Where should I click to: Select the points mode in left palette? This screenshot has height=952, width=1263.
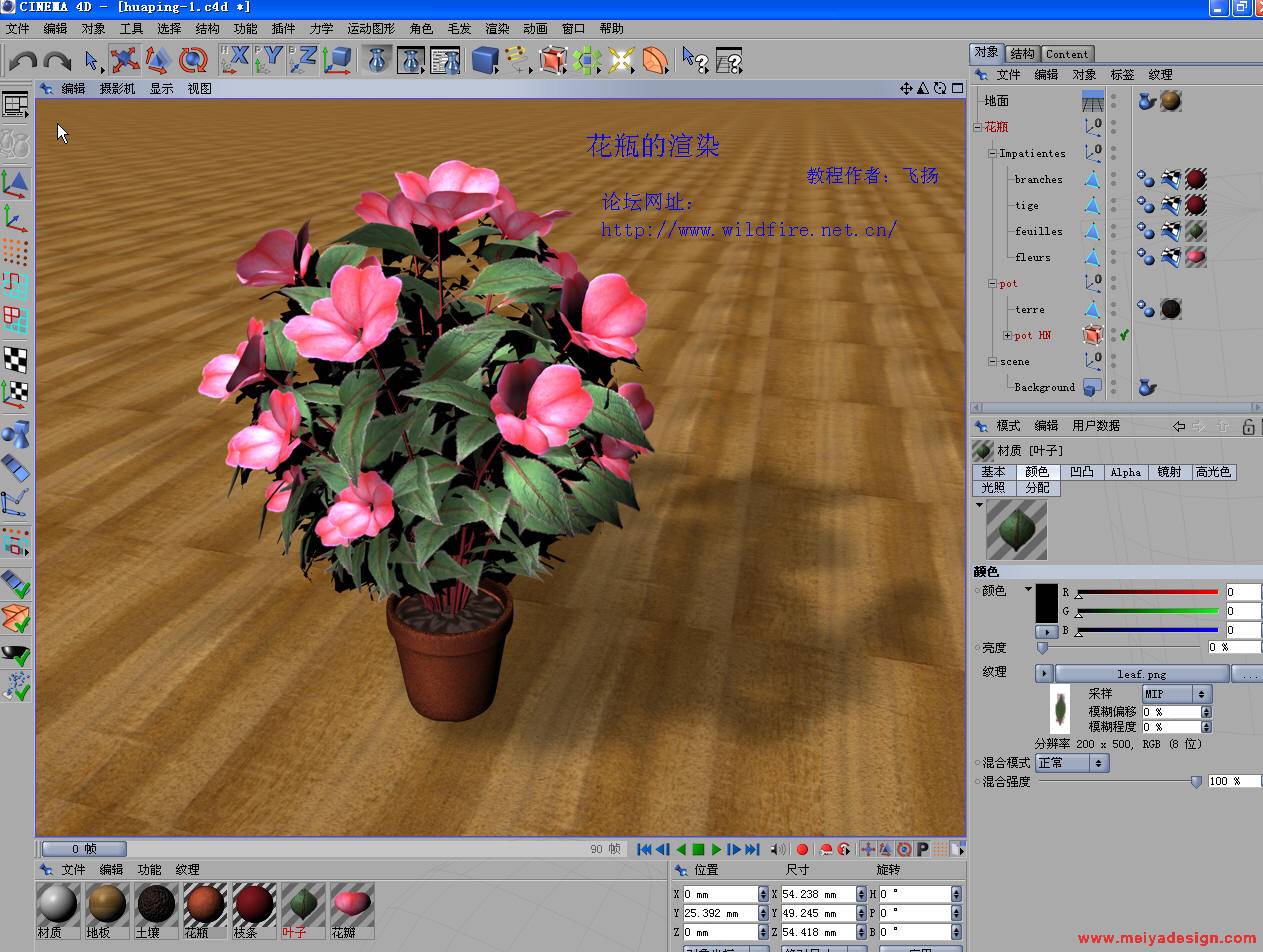(15, 251)
